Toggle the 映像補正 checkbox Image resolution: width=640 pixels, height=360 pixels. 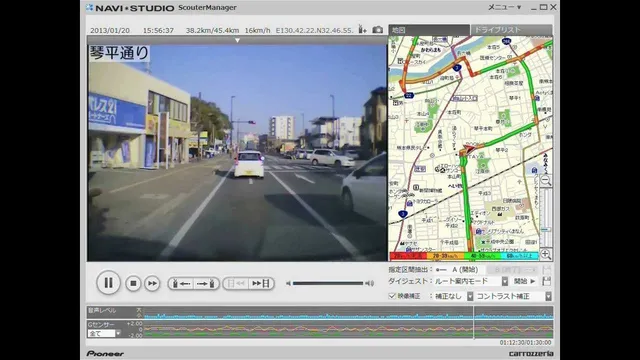pos(392,296)
